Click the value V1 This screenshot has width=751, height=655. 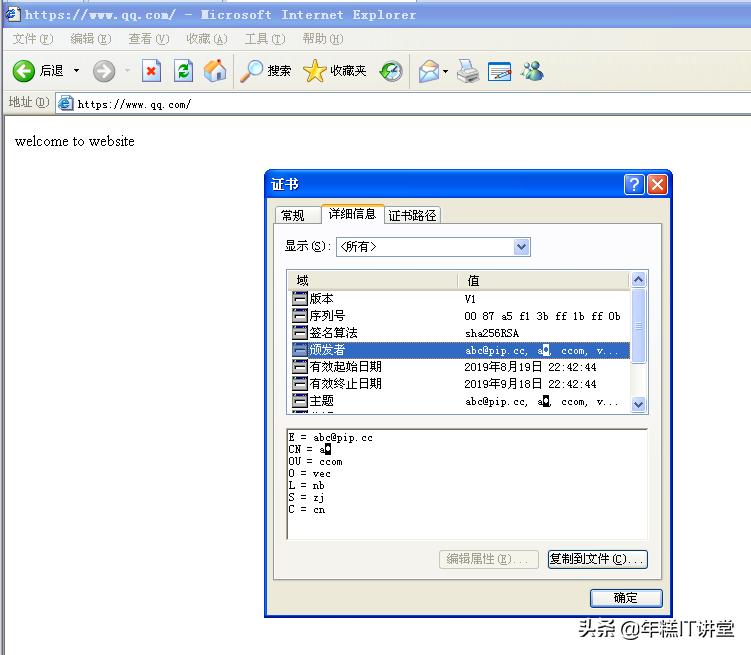point(470,299)
